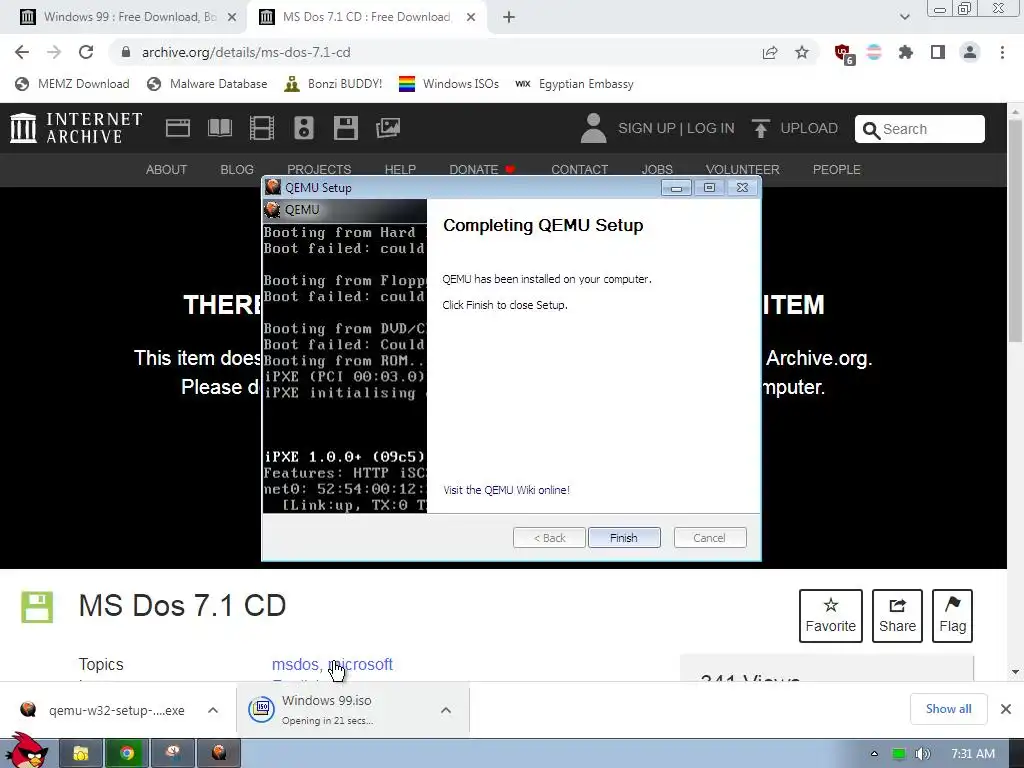Open the Software floppy disk icon
The image size is (1024, 768).
[x=345, y=128]
